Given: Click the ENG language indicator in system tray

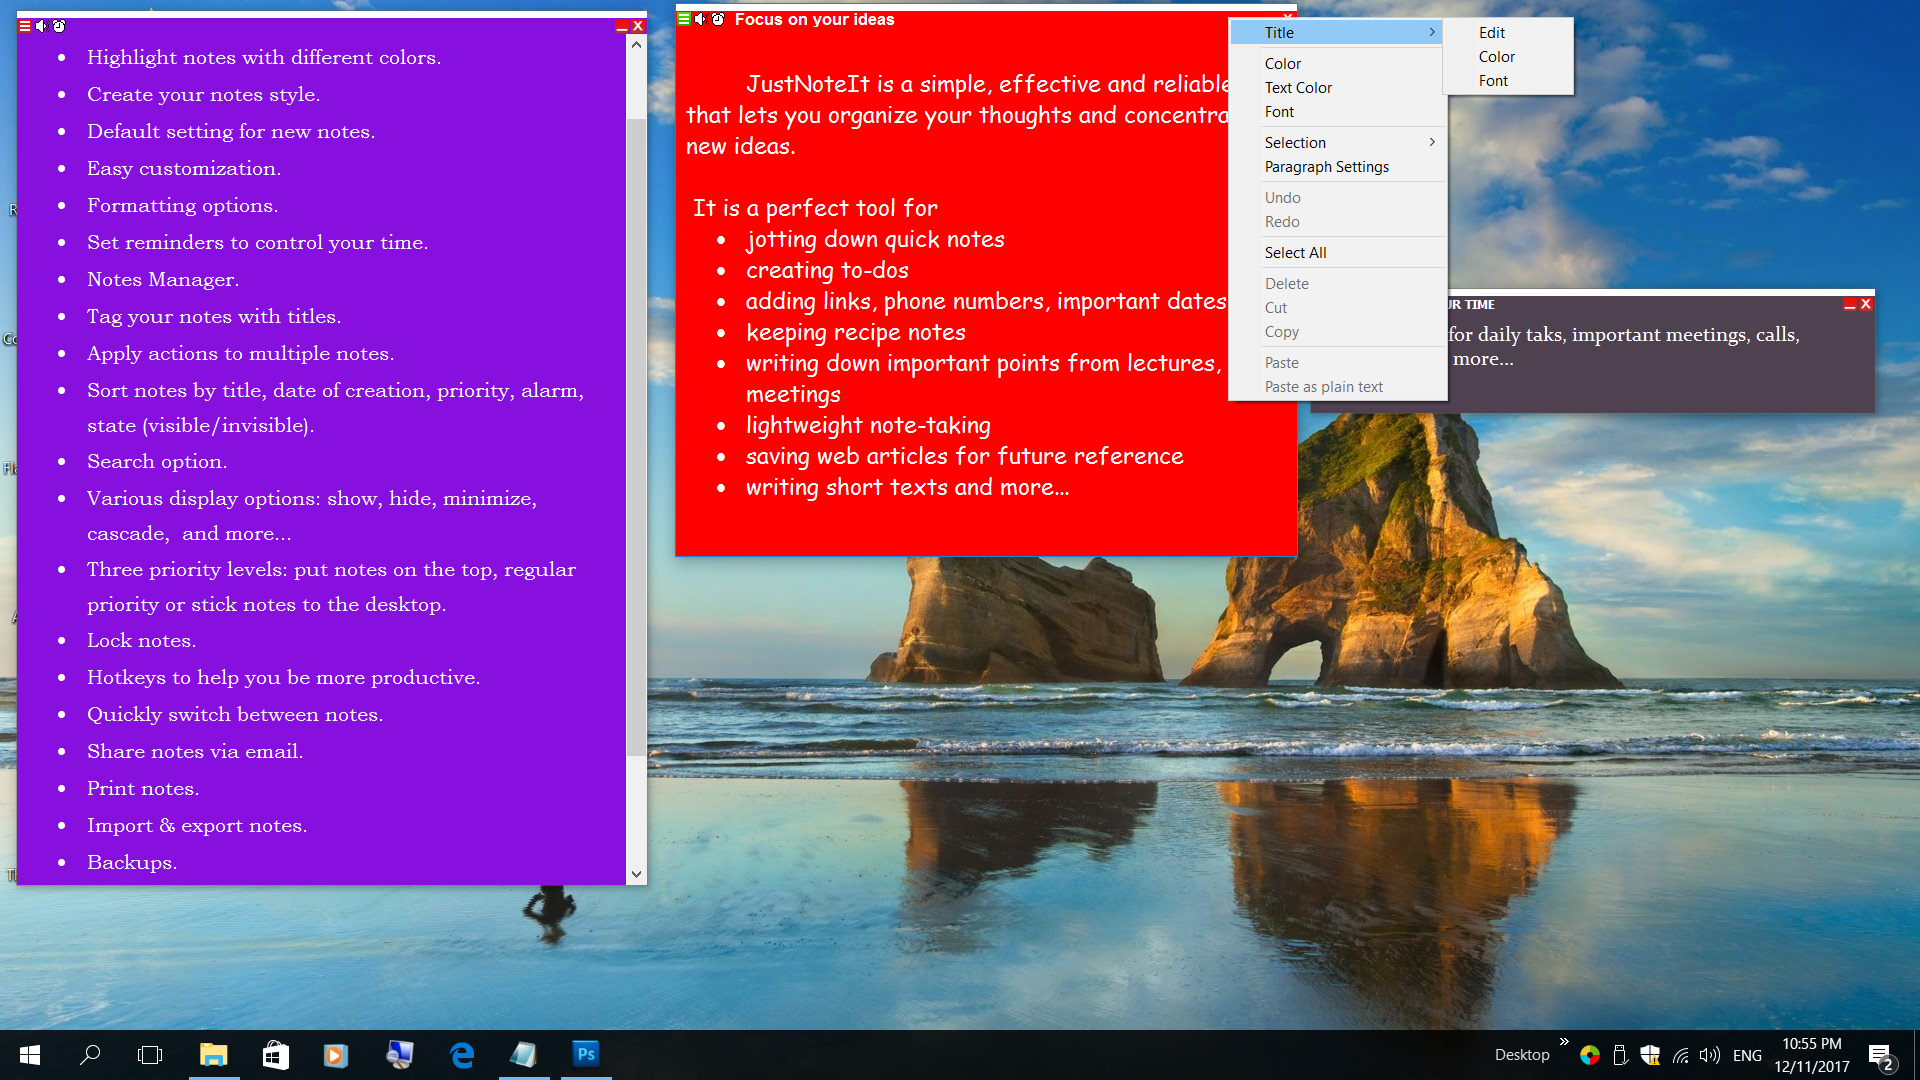Looking at the screenshot, I should coord(1747,1054).
